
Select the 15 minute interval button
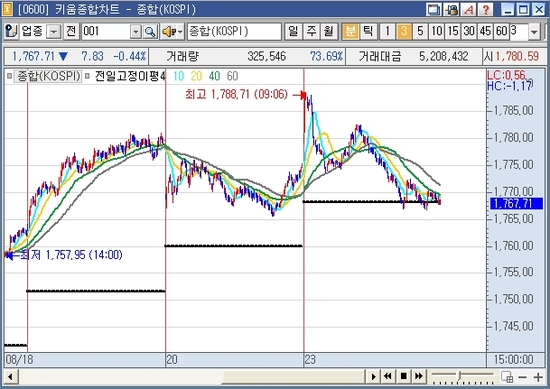point(453,32)
